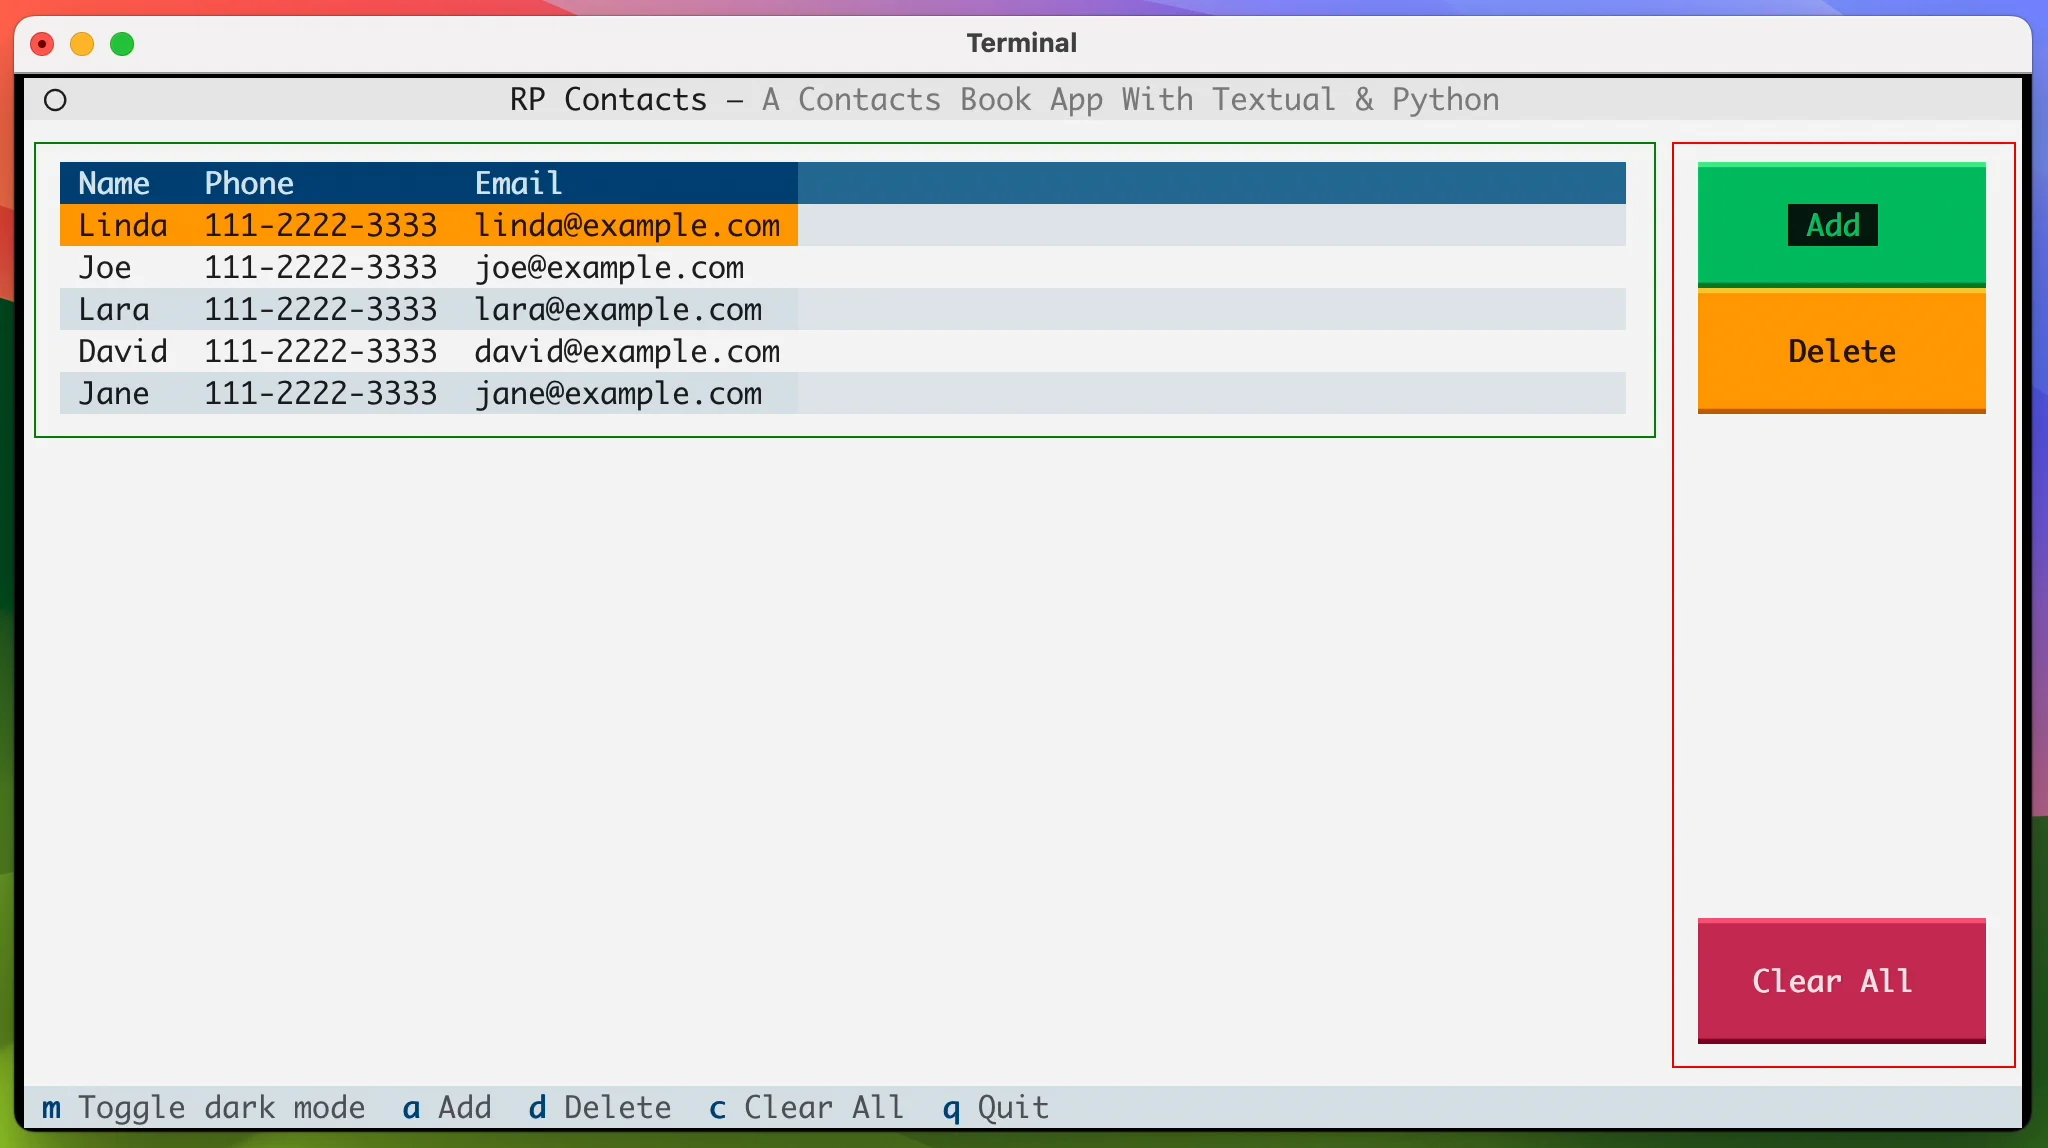Click the red Clear All button
This screenshot has height=1148, width=2048.
tap(1841, 980)
